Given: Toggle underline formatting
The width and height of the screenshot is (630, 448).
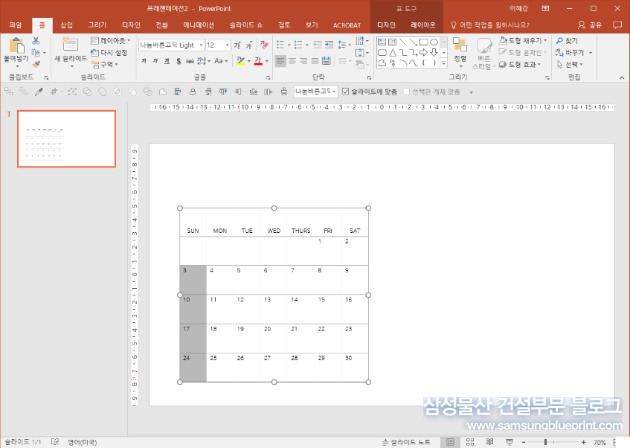Looking at the screenshot, I should (166, 61).
